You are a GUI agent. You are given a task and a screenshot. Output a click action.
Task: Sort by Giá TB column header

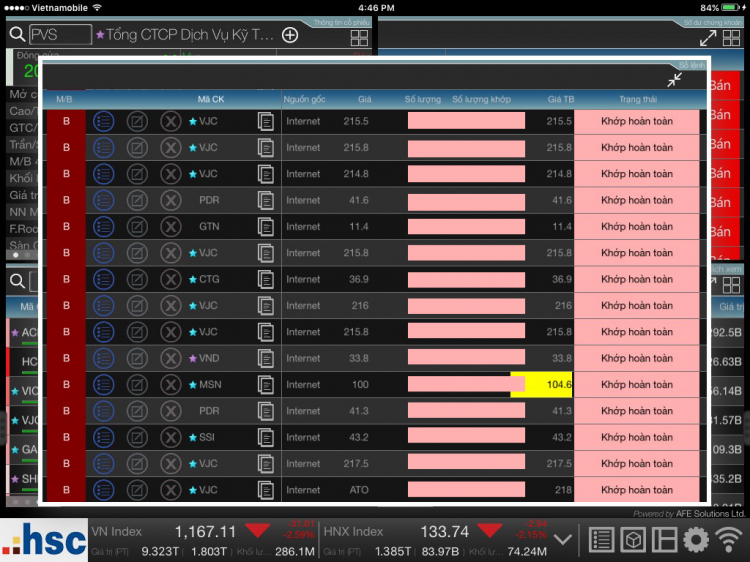[561, 99]
